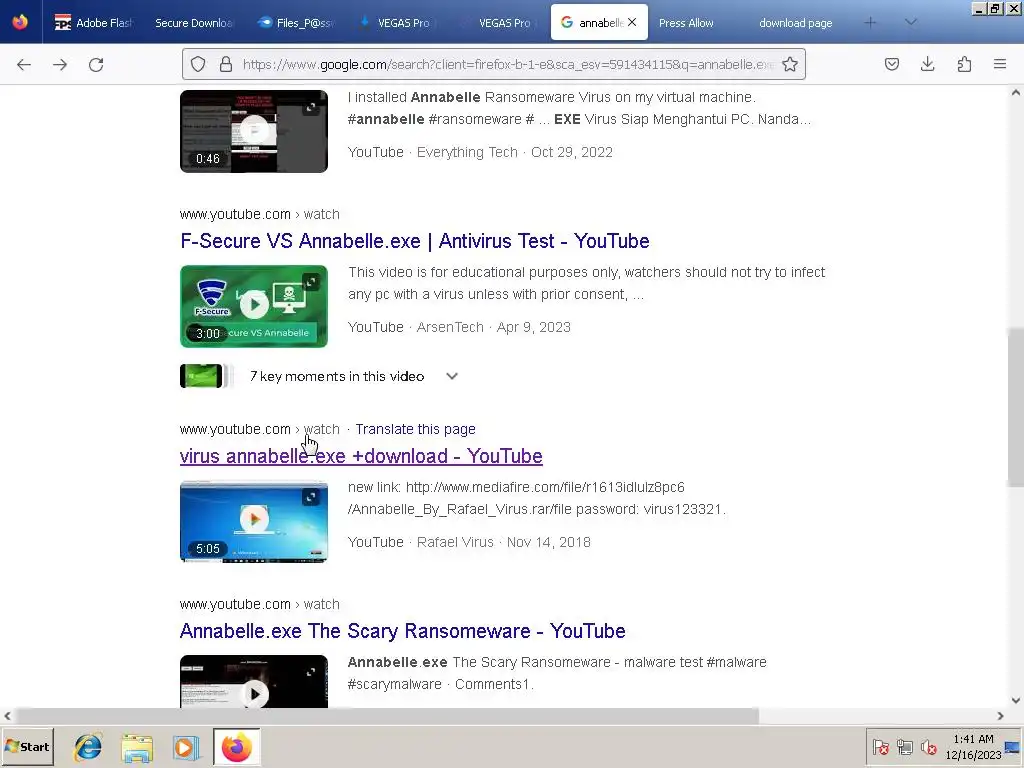Expand preview on 5:05 video thumbnail
Screen dimensions: 1024x768
point(312,497)
